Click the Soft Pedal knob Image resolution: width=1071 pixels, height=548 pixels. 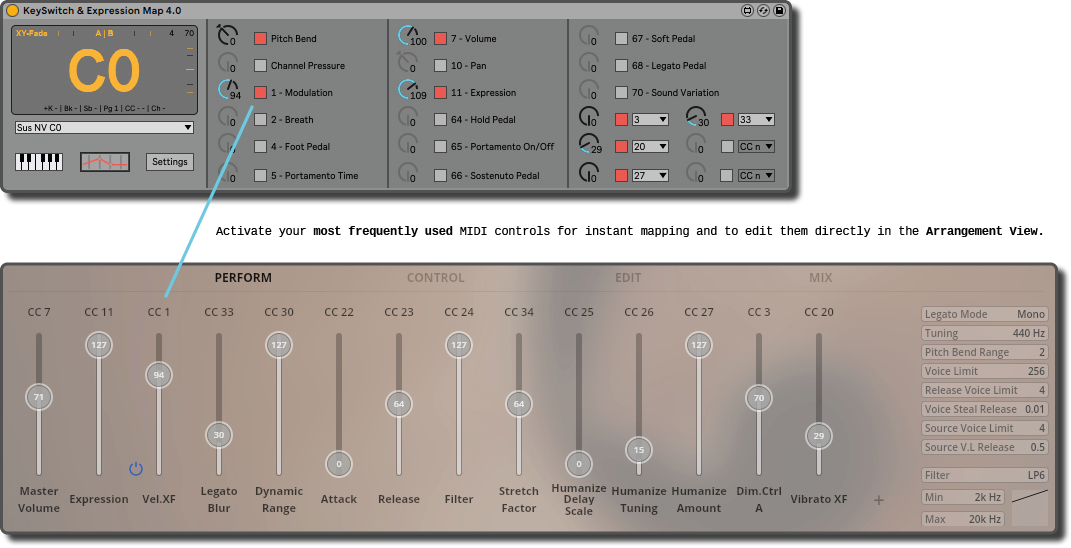pyautogui.click(x=589, y=36)
